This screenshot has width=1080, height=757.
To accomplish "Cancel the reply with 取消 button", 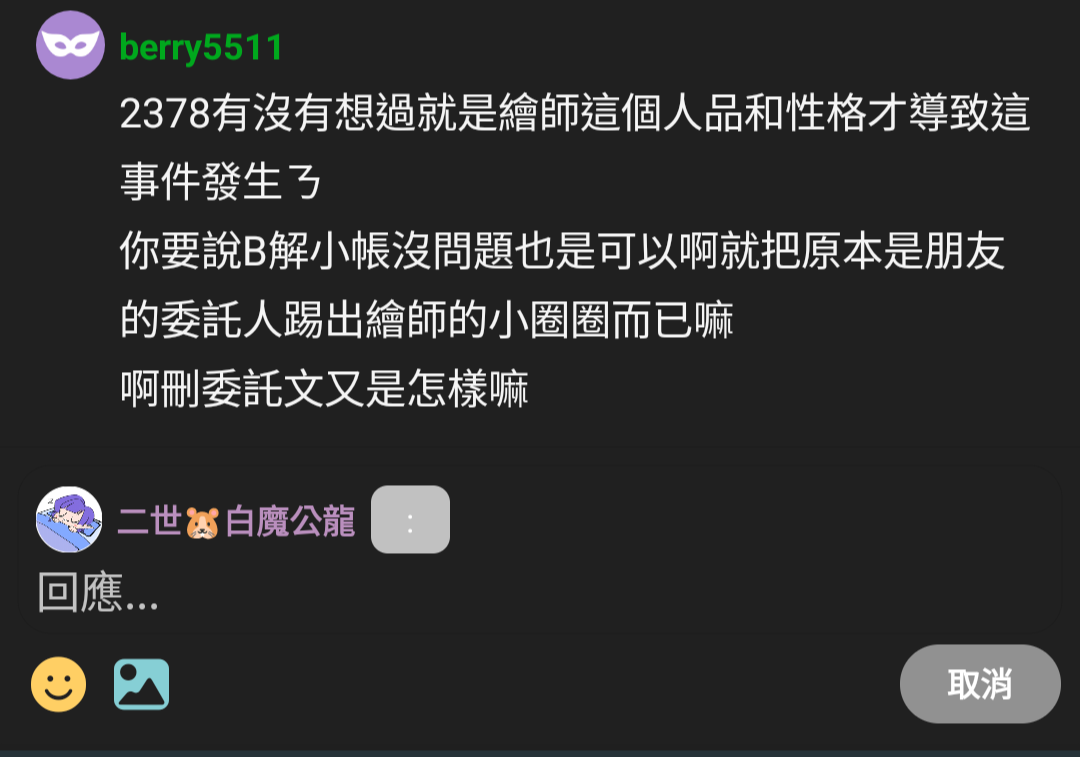I will click(x=980, y=684).
